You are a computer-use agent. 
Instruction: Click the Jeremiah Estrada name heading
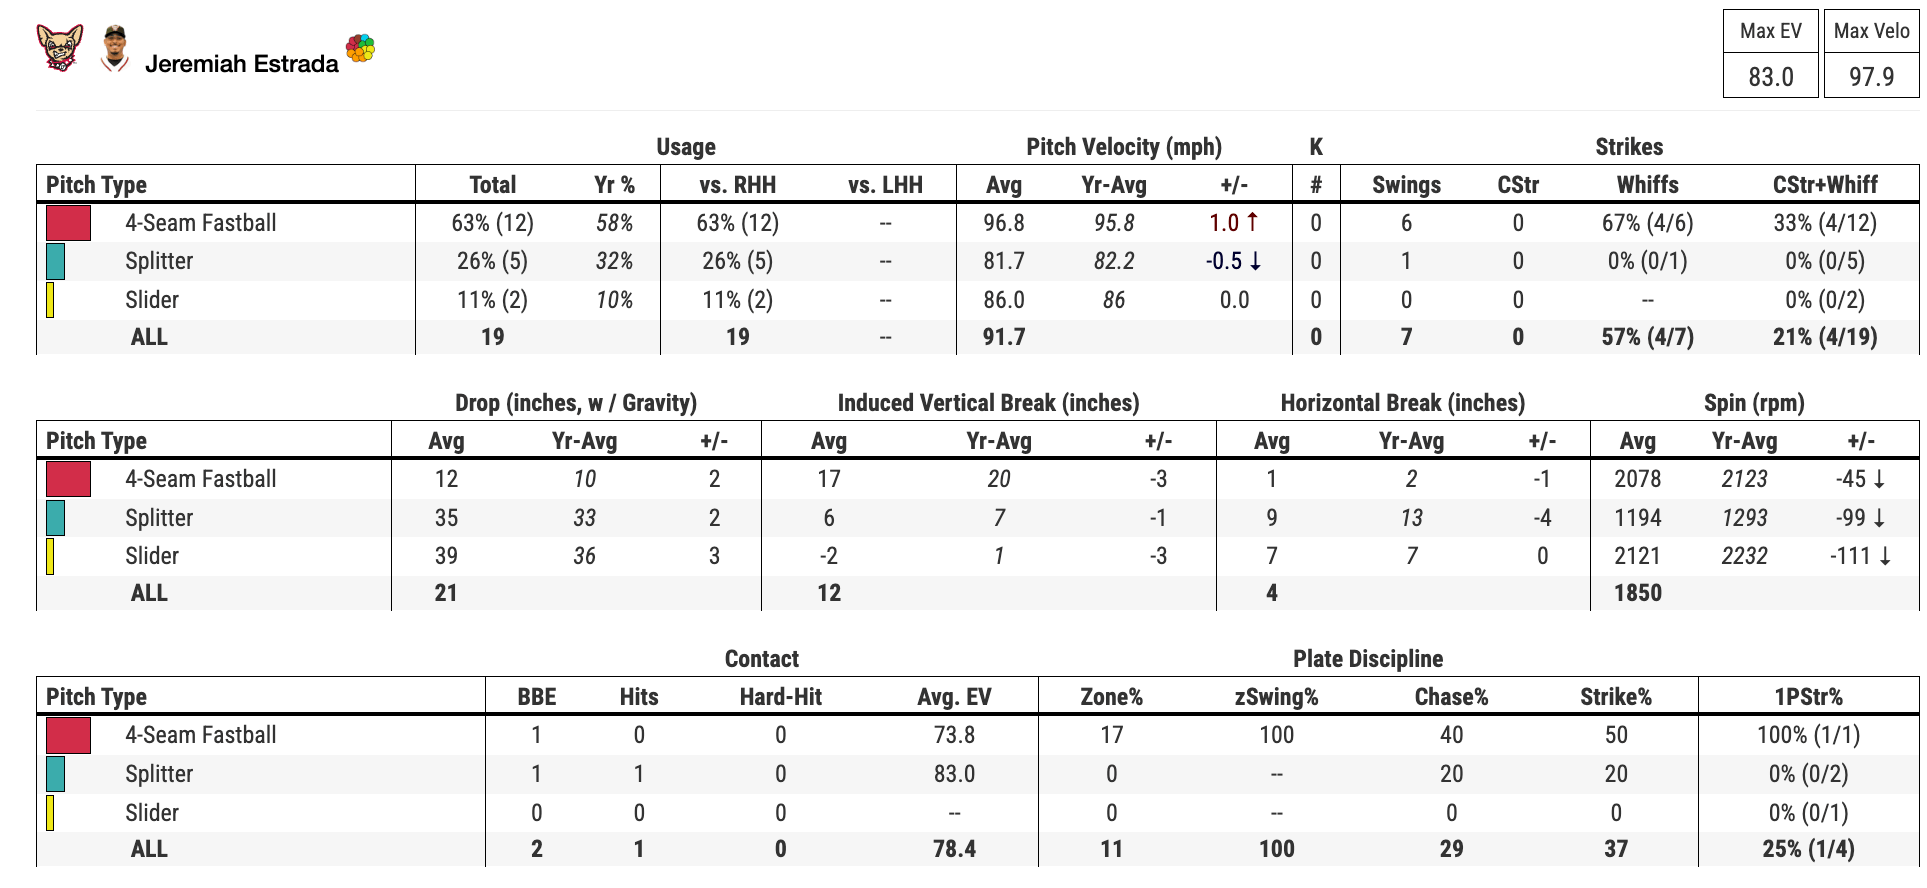coord(242,64)
